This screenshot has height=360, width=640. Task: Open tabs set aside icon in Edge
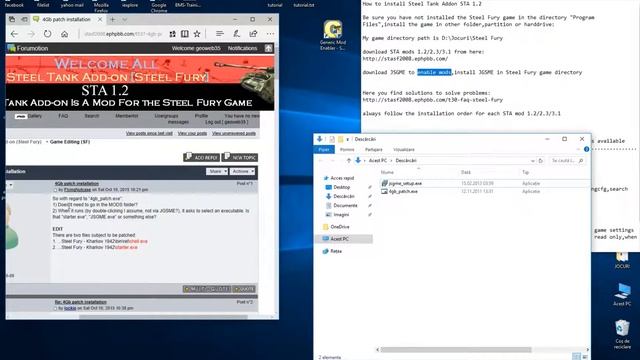12,19
